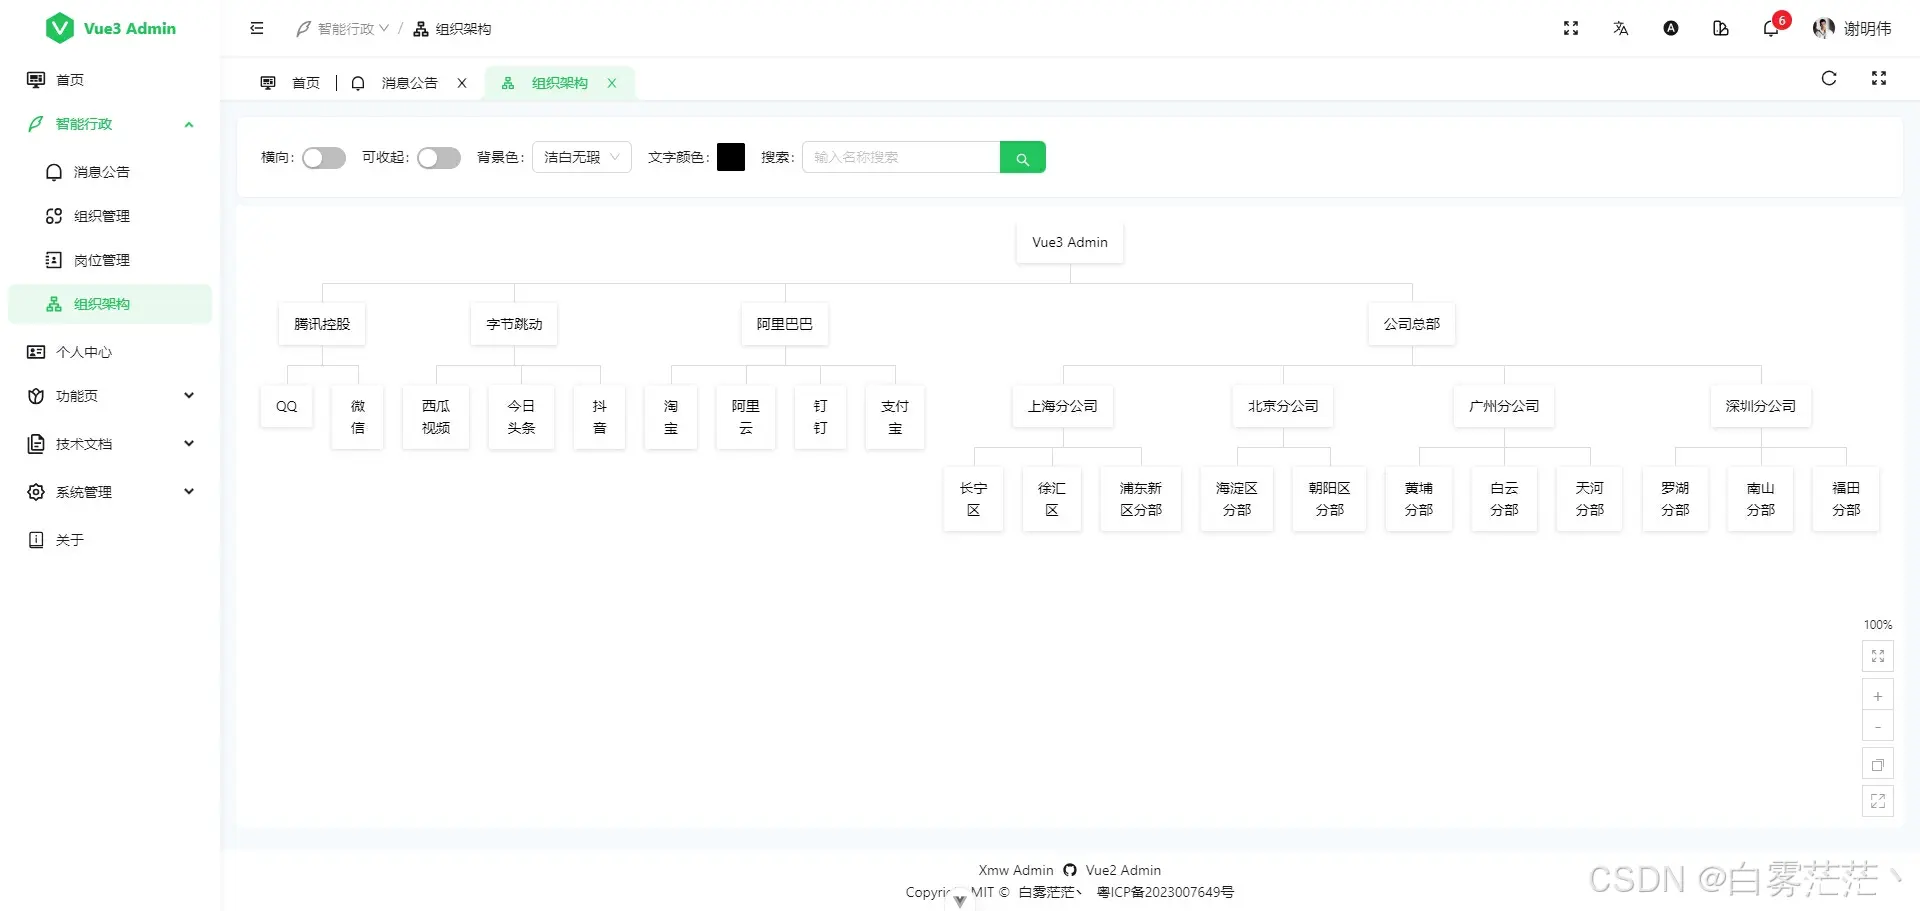Image resolution: width=1920 pixels, height=911 pixels.
Task: Close the 组织架构 tab
Action: coord(612,83)
